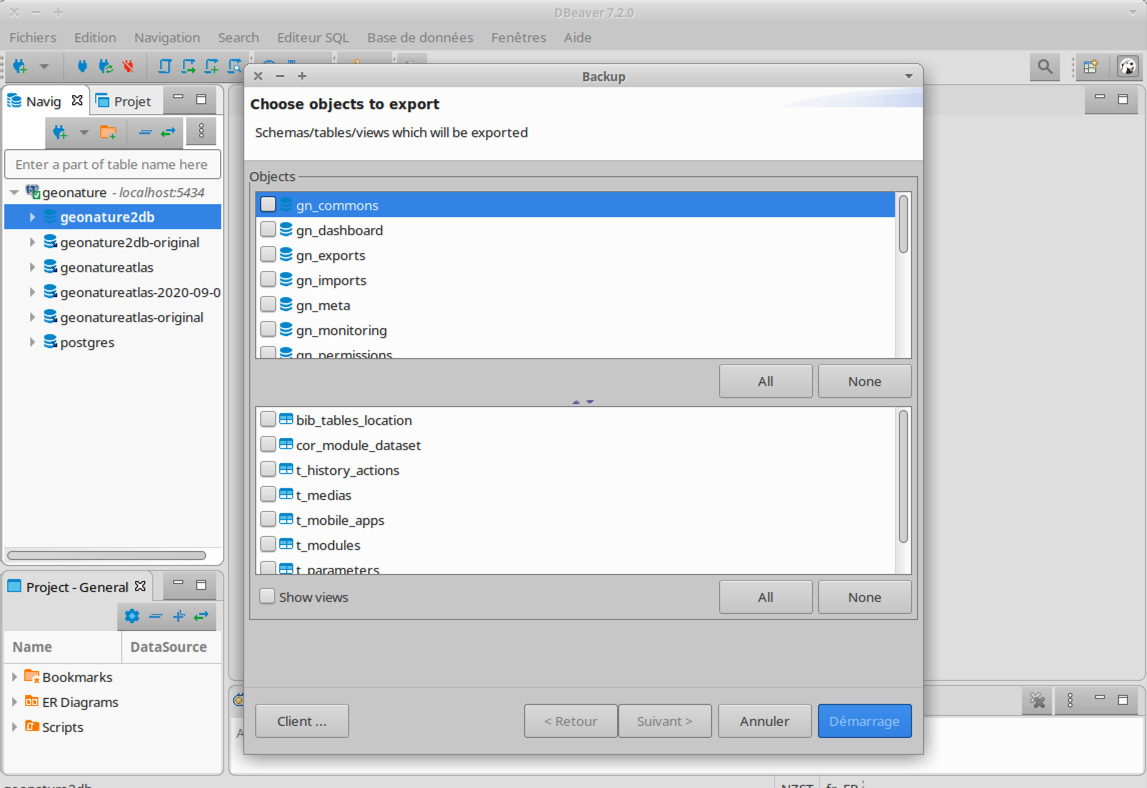Click the tables list vertical scrollbar
This screenshot has width=1147, height=788.
coord(903,476)
